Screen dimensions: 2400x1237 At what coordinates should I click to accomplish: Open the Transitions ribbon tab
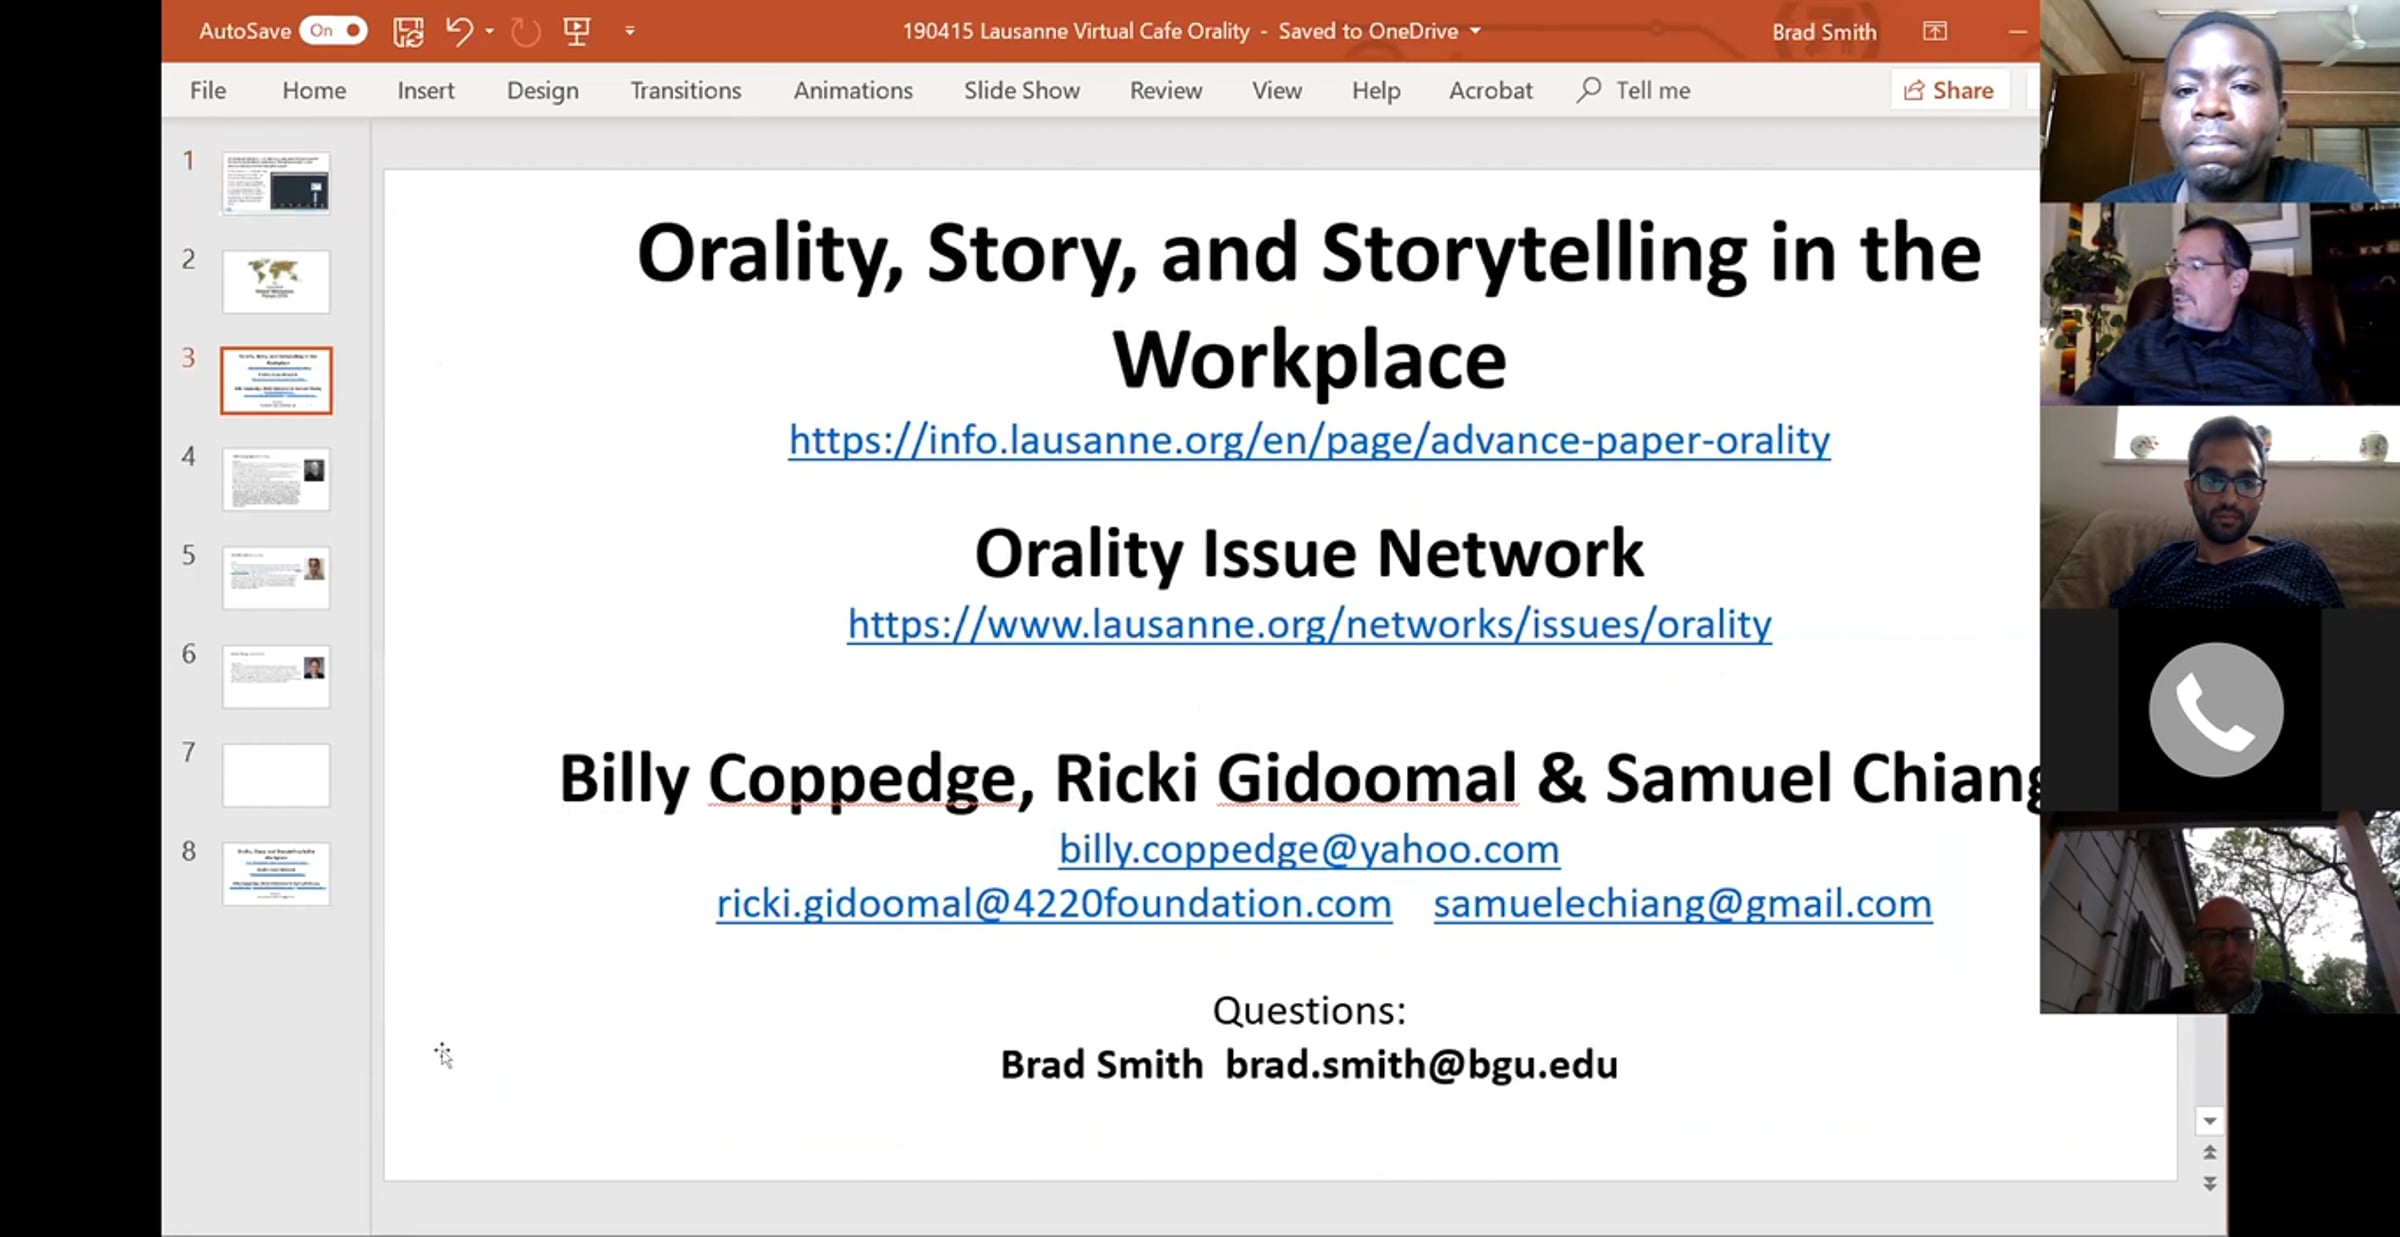(685, 90)
